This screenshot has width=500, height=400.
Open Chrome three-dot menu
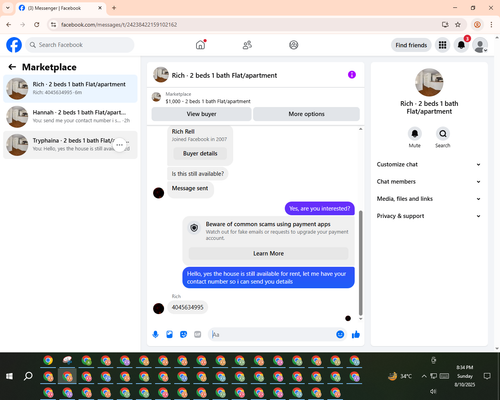click(491, 25)
